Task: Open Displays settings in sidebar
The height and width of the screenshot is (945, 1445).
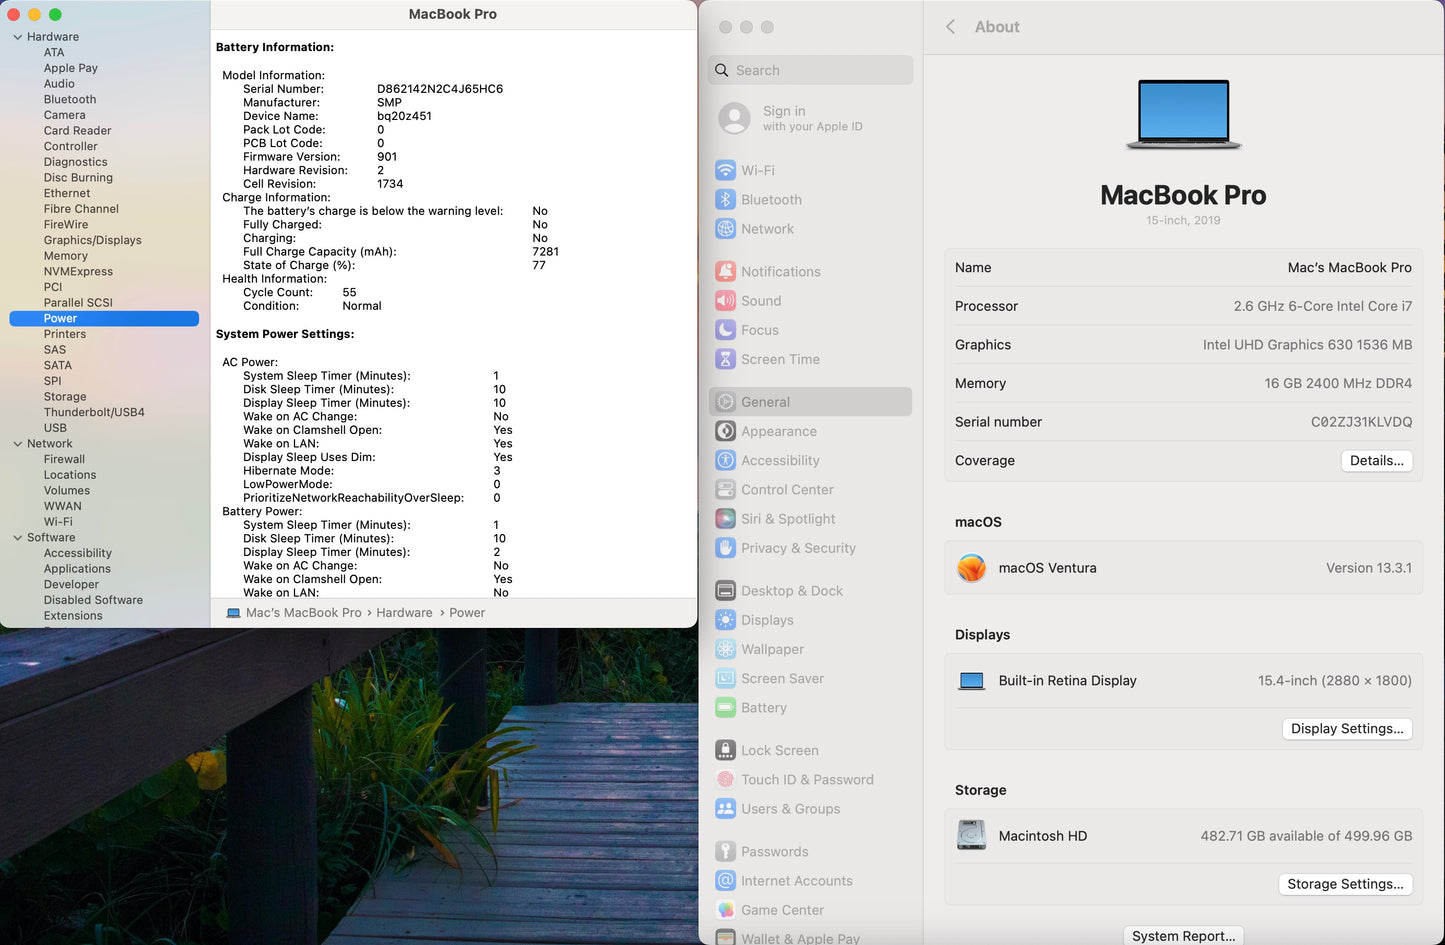Action: coord(766,620)
